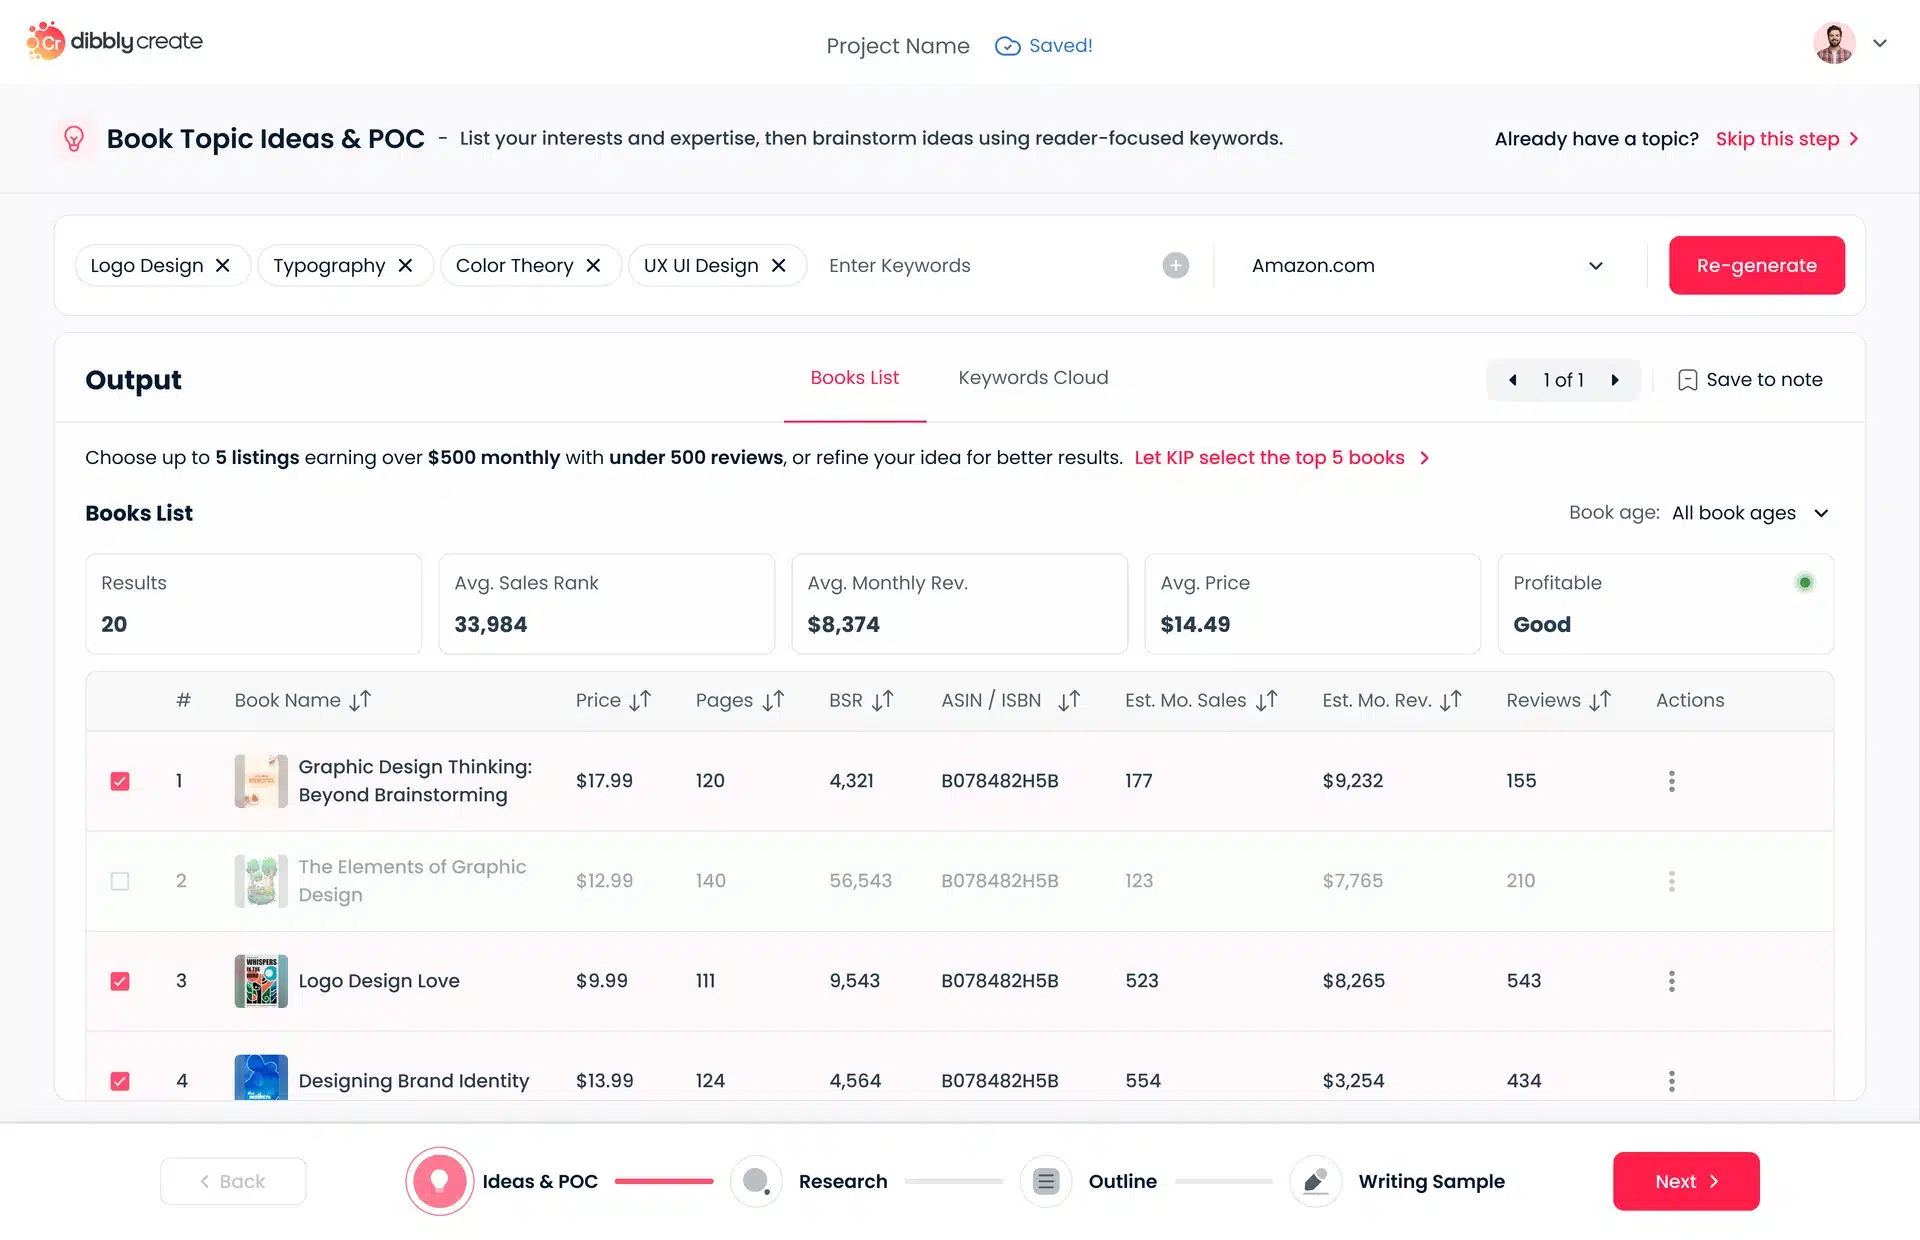Click the green Profitable status indicator
Screen dimensions: 1920x1240
click(x=1804, y=582)
